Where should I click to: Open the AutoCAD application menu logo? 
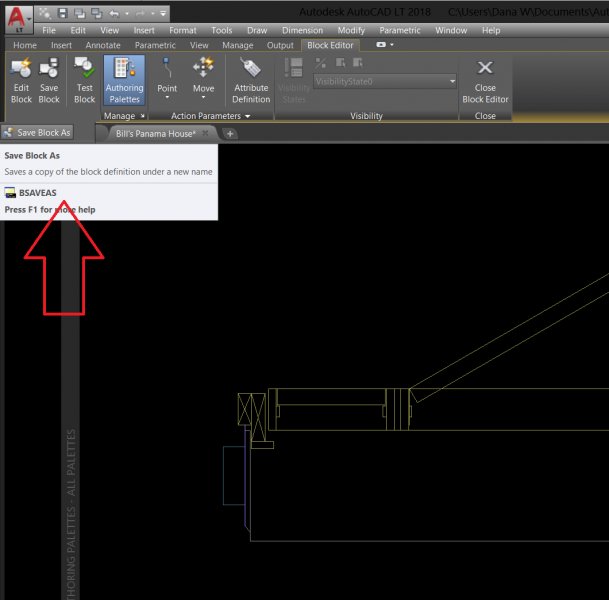[x=15, y=18]
